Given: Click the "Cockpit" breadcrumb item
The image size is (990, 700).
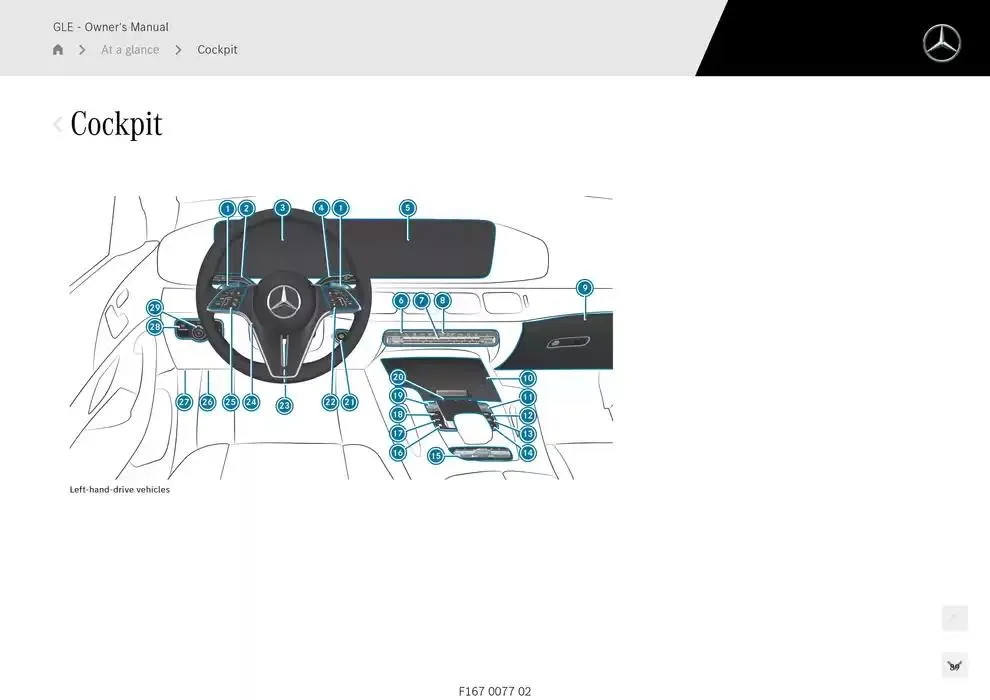Looking at the screenshot, I should [217, 50].
